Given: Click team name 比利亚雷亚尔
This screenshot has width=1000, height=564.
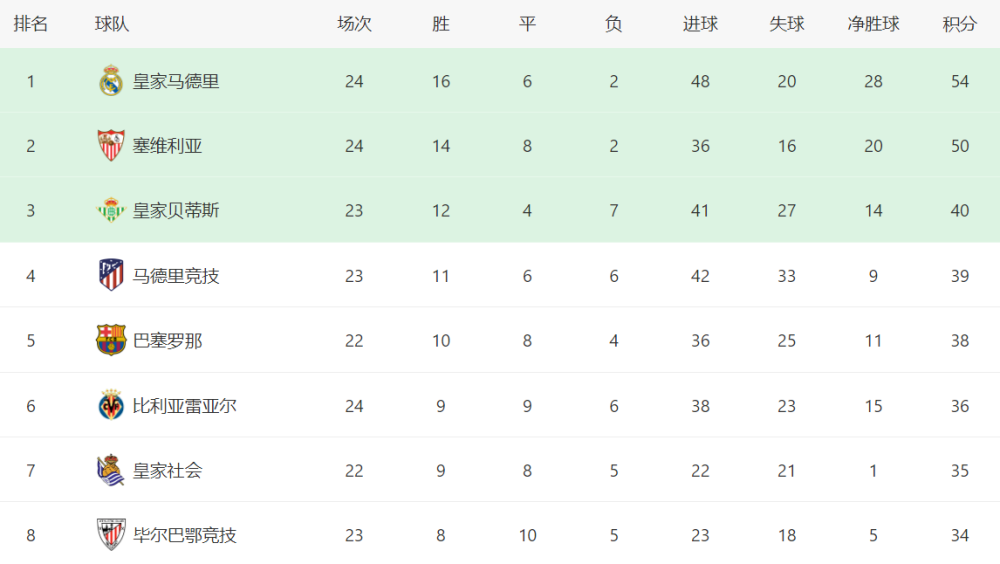Looking at the screenshot, I should pyautogui.click(x=184, y=406).
